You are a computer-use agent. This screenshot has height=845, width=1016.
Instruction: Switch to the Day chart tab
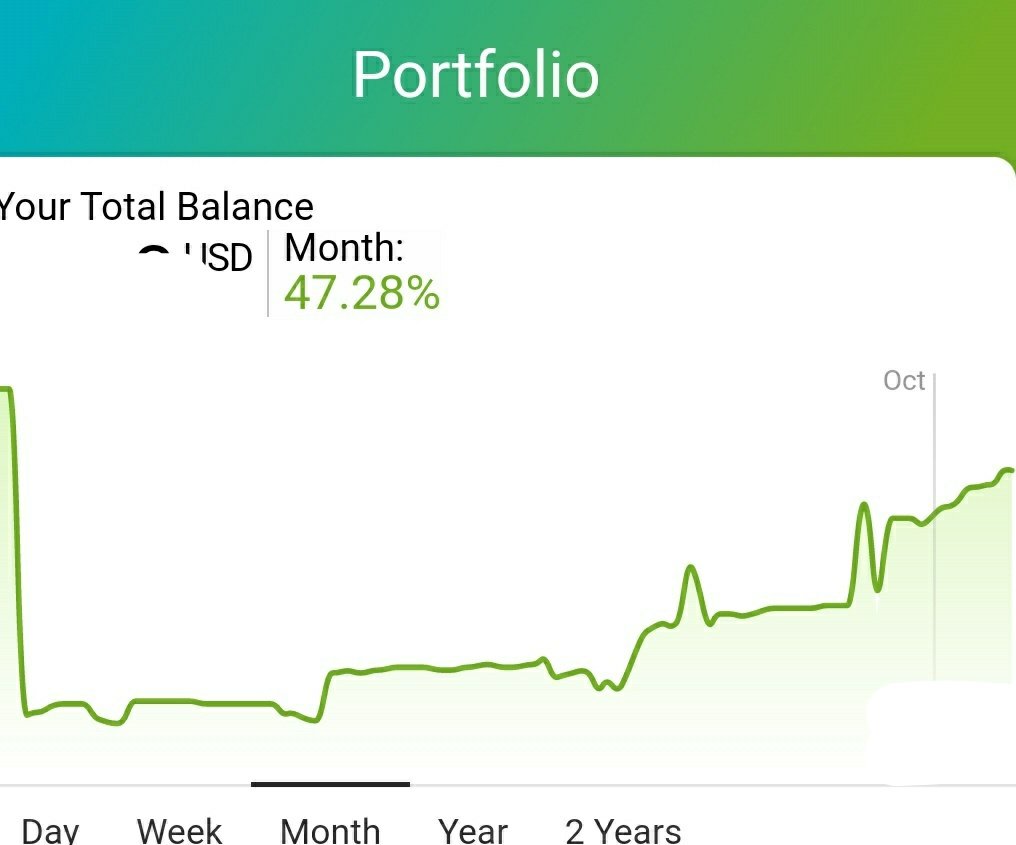point(51,830)
